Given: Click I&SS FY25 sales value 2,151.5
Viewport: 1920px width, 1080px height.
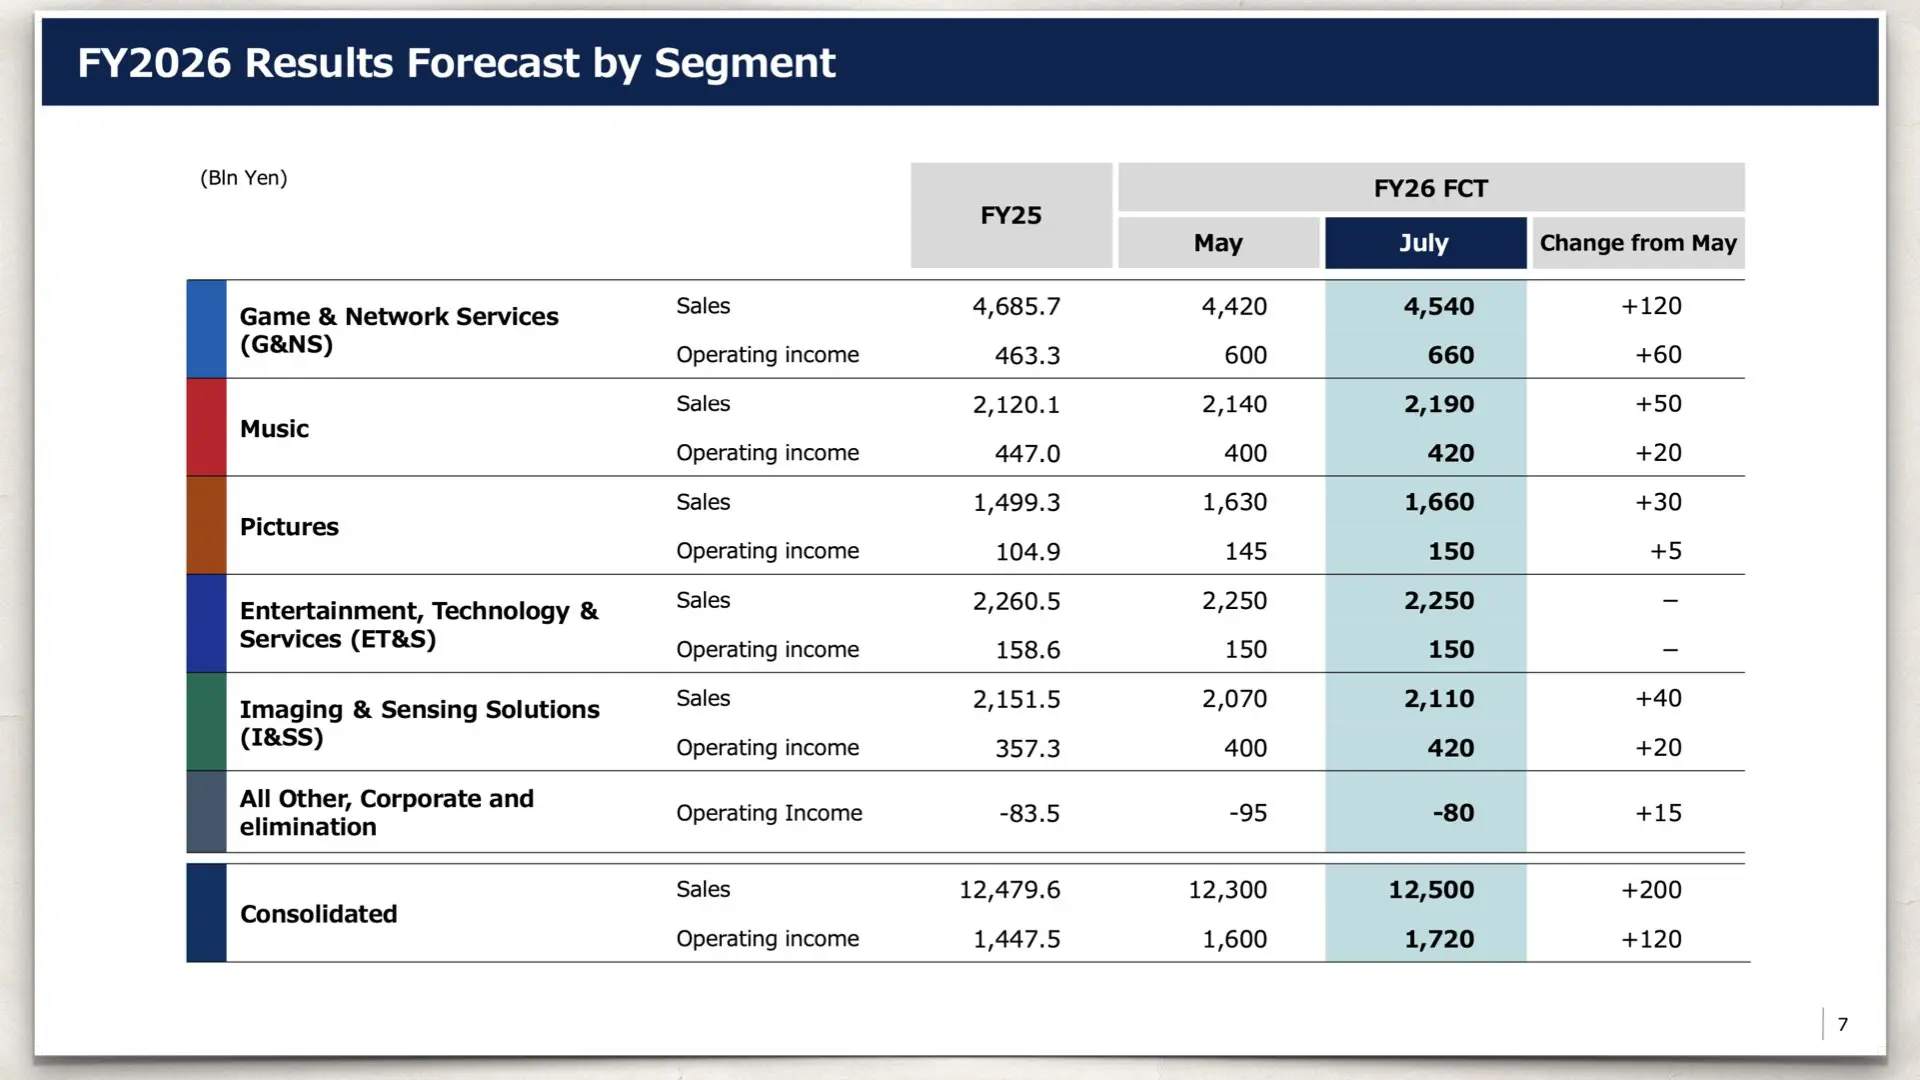Looking at the screenshot, I should click(x=1016, y=699).
